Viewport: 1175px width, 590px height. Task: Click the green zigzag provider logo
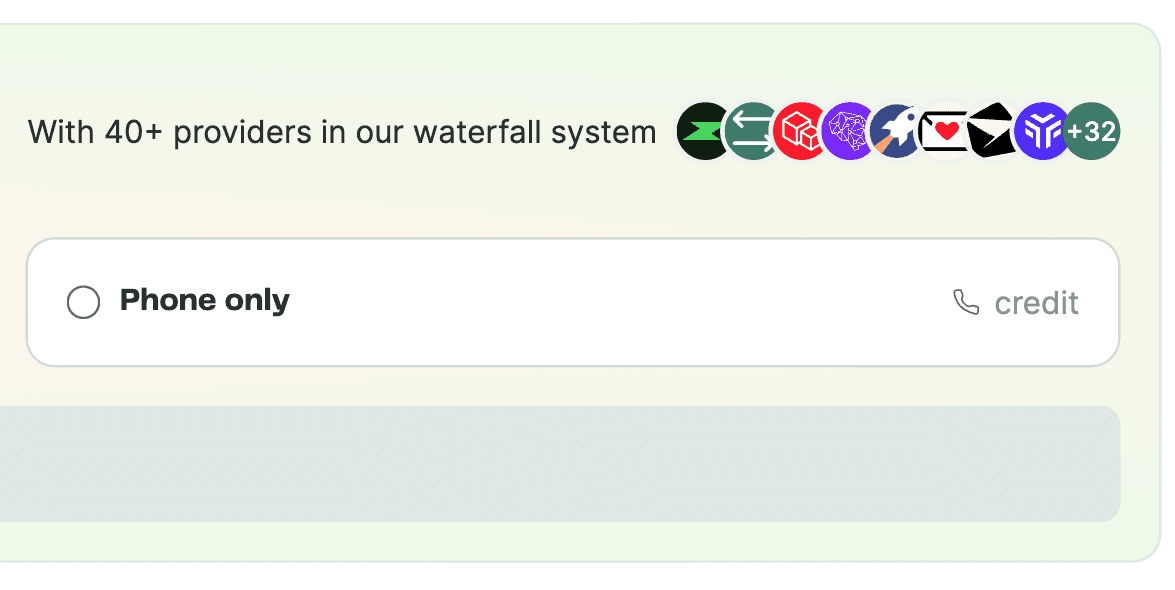(703, 131)
